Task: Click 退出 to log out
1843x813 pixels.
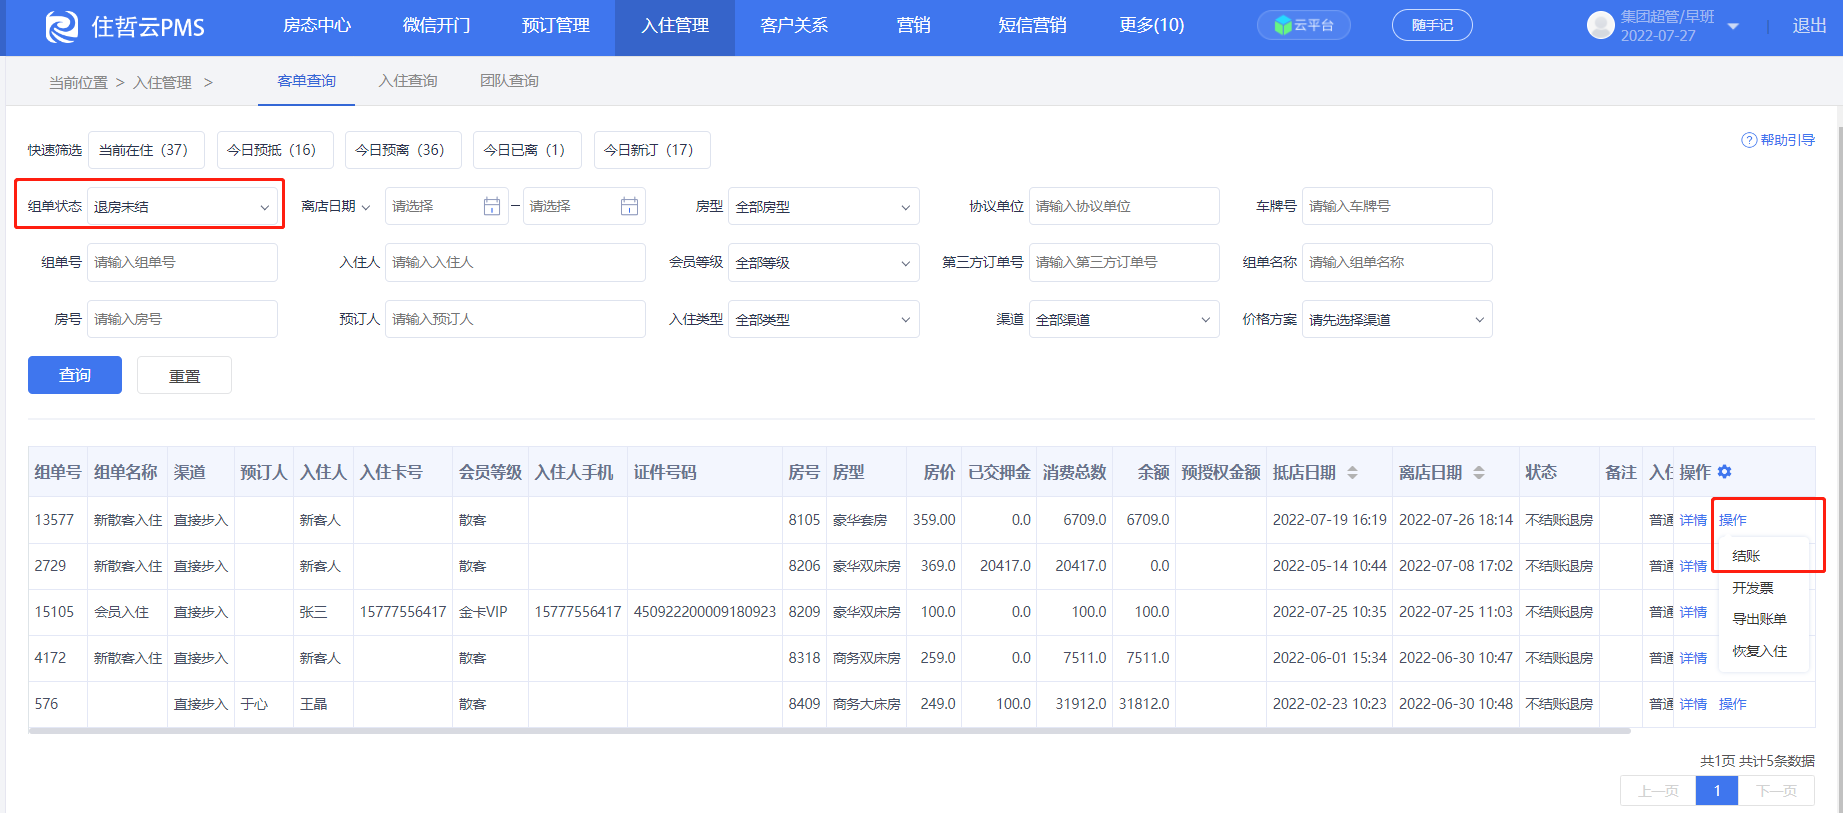Action: (1809, 26)
